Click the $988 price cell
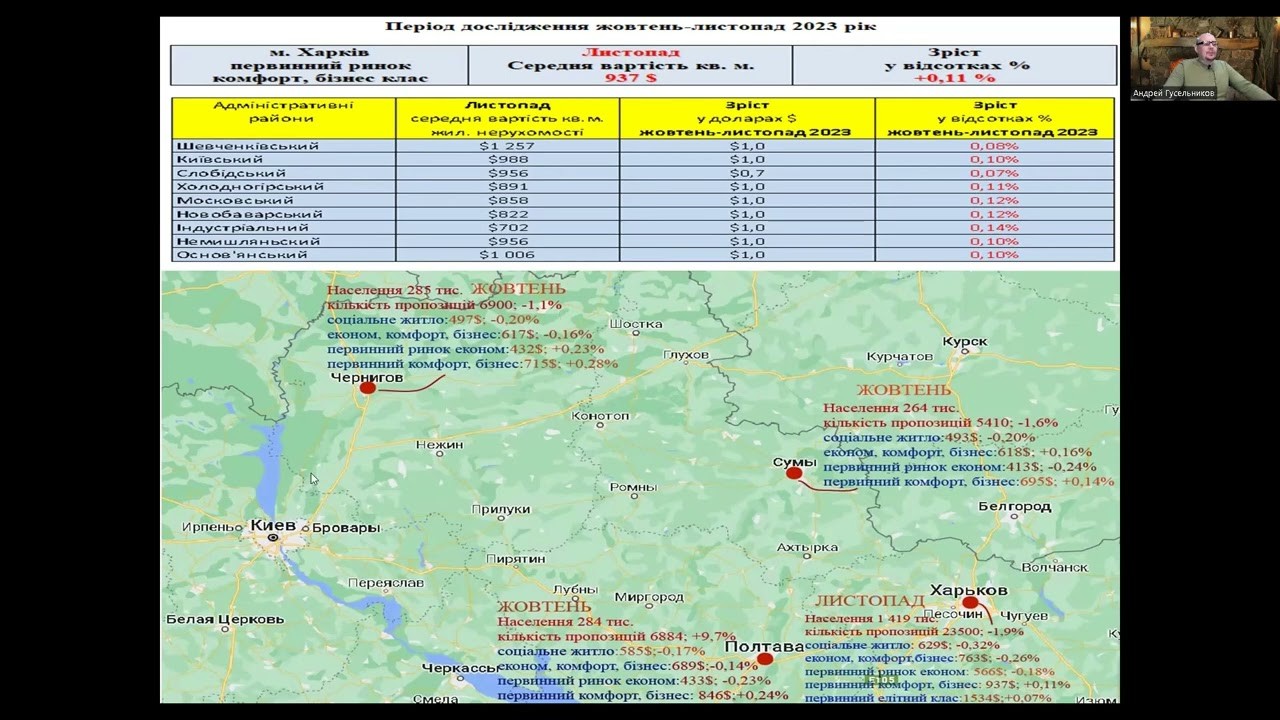 pos(508,160)
